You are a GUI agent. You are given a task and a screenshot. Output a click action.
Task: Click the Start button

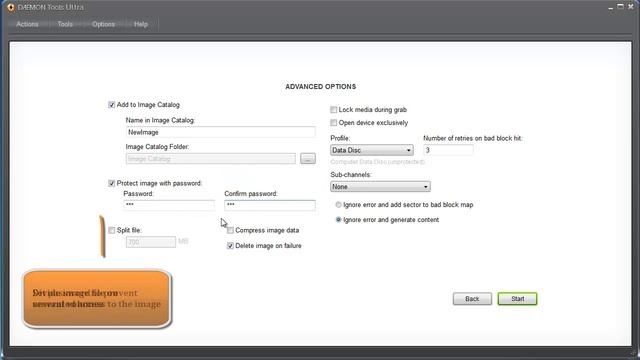coord(518,299)
